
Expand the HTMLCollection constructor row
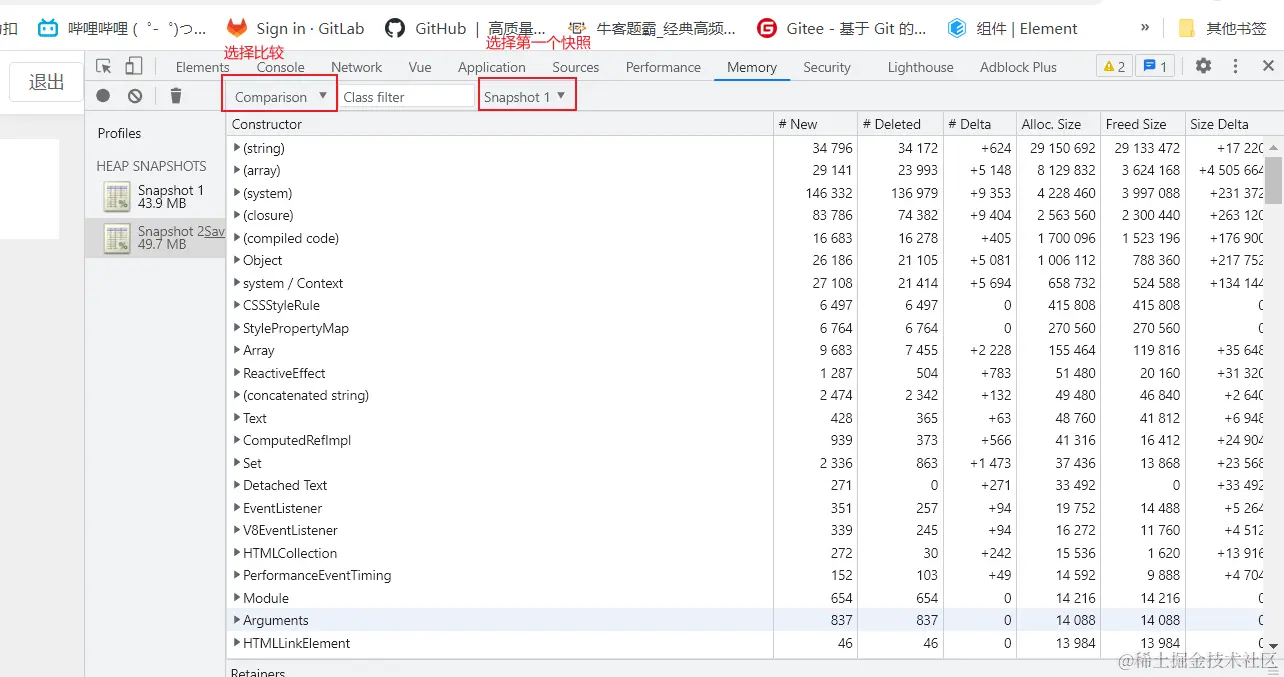point(237,553)
